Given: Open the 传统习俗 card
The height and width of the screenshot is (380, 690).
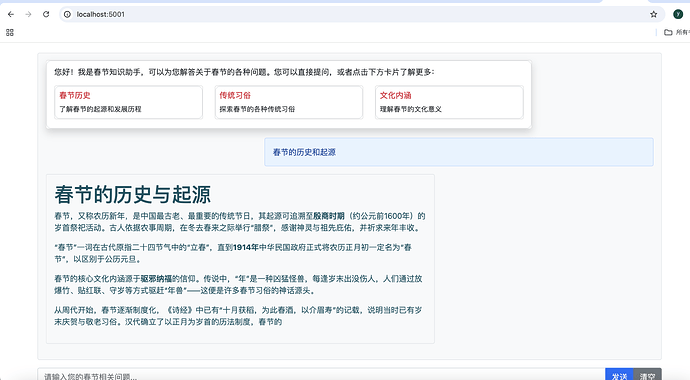Looking at the screenshot, I should pyautogui.click(x=289, y=102).
